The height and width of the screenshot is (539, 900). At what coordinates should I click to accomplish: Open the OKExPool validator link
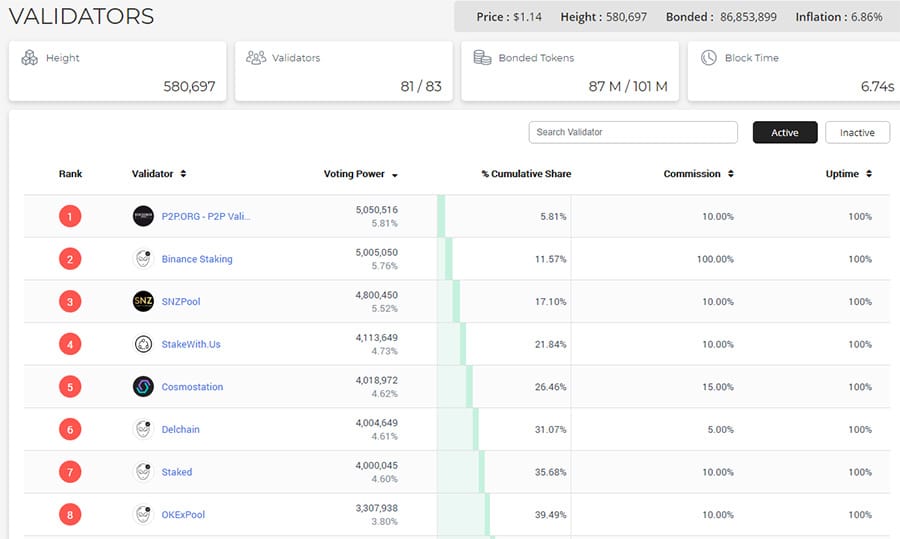click(183, 515)
